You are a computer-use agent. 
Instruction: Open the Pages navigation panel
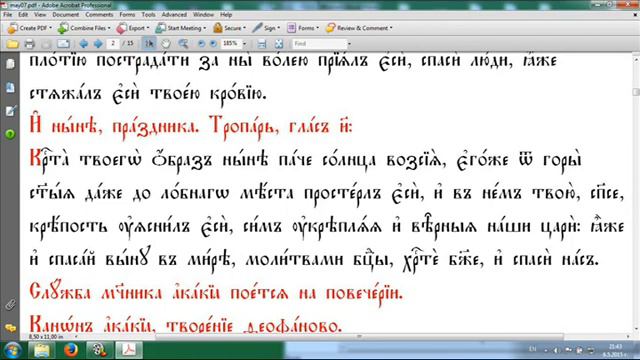click(10, 63)
